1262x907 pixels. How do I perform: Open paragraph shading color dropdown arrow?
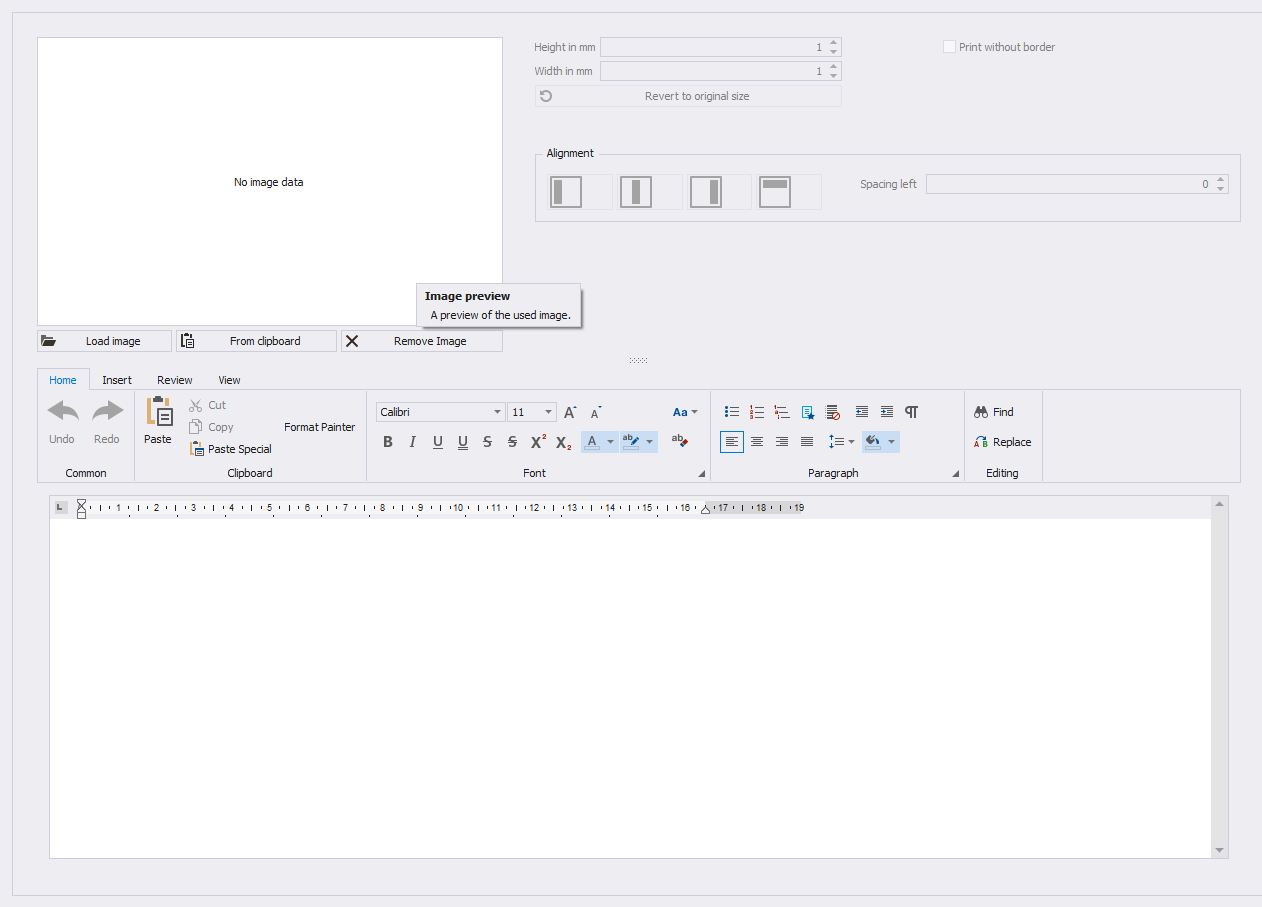pos(891,442)
